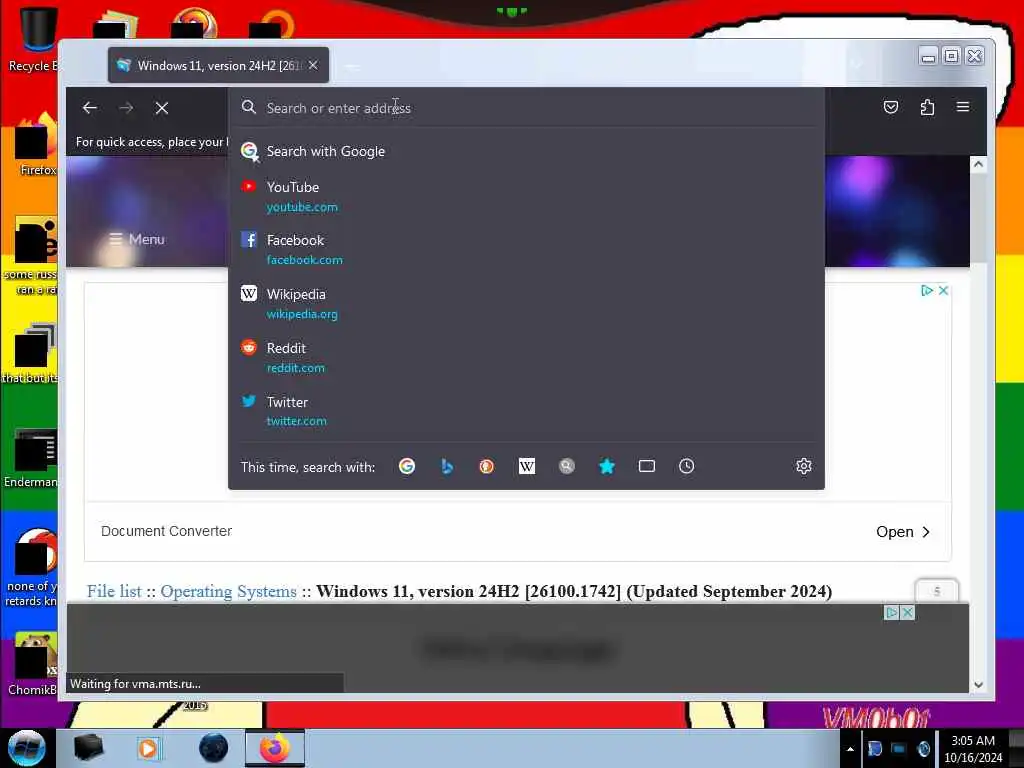Click the Document Converter ad text
1024x768 pixels.
tap(167, 532)
